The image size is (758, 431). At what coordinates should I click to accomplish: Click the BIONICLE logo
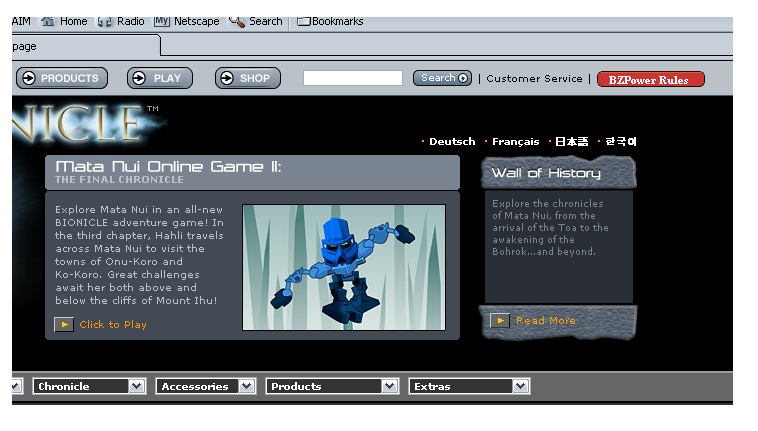87,123
